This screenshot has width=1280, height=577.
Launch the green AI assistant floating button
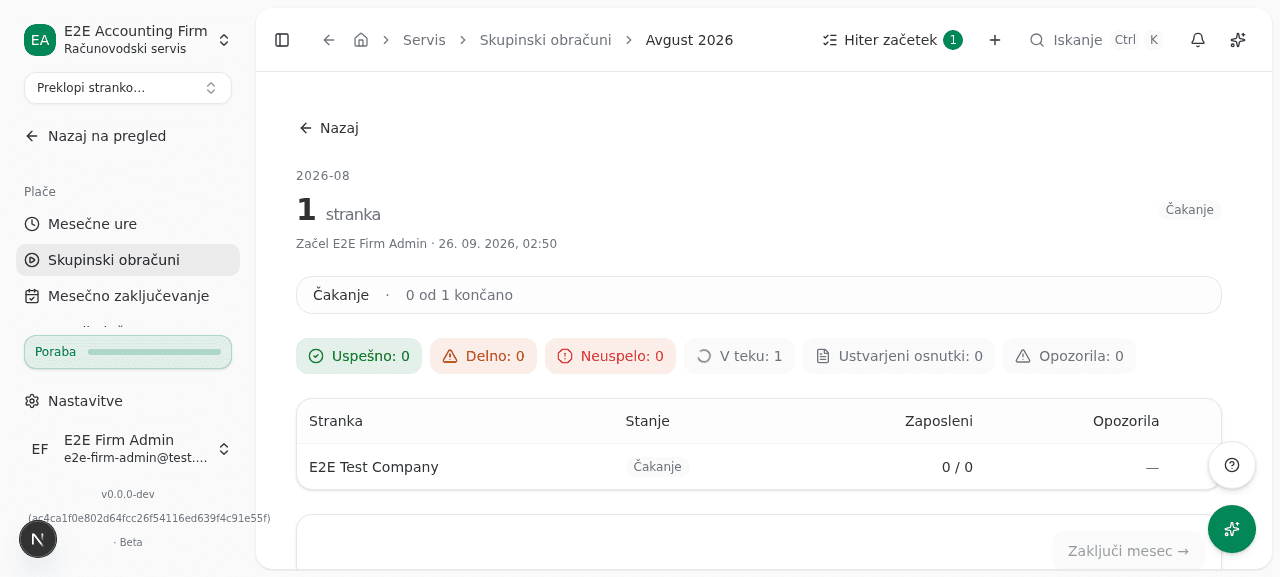coord(1232,529)
